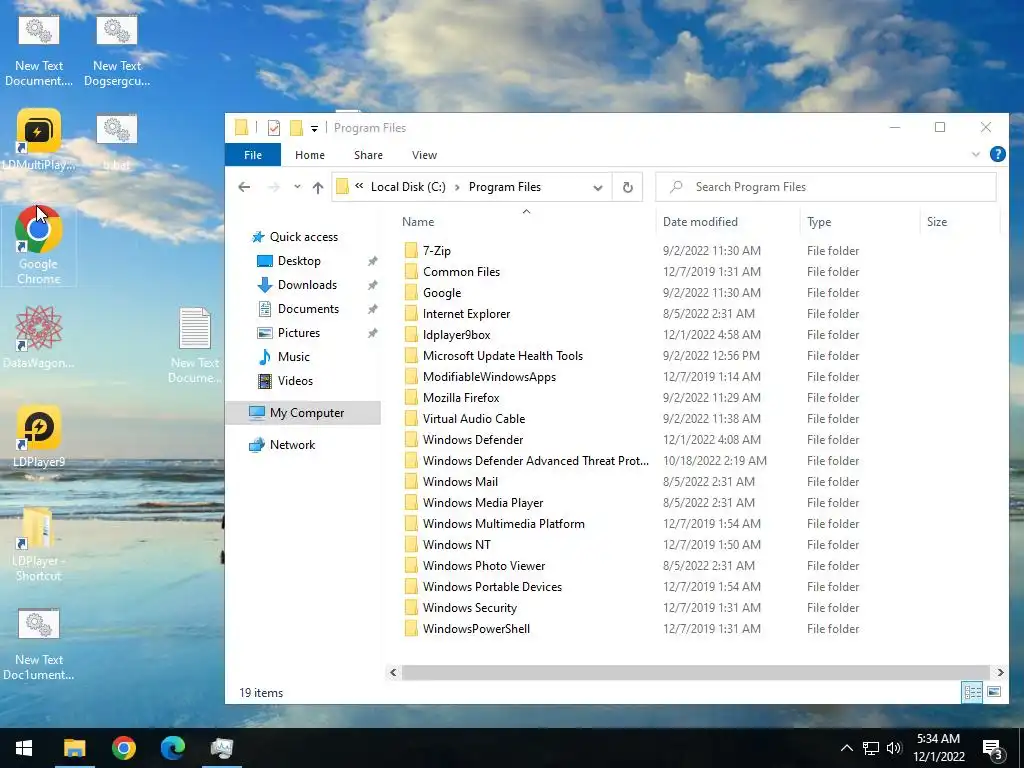1024x768 pixels.
Task: Click in Search Program Files box
Action: click(x=826, y=187)
